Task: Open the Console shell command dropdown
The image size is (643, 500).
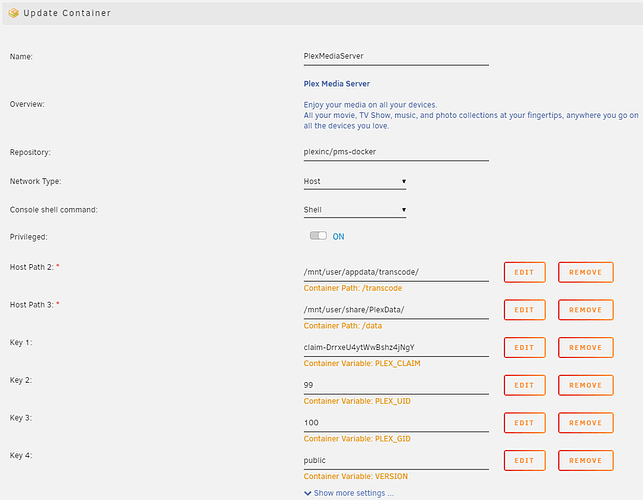Action: pos(355,210)
